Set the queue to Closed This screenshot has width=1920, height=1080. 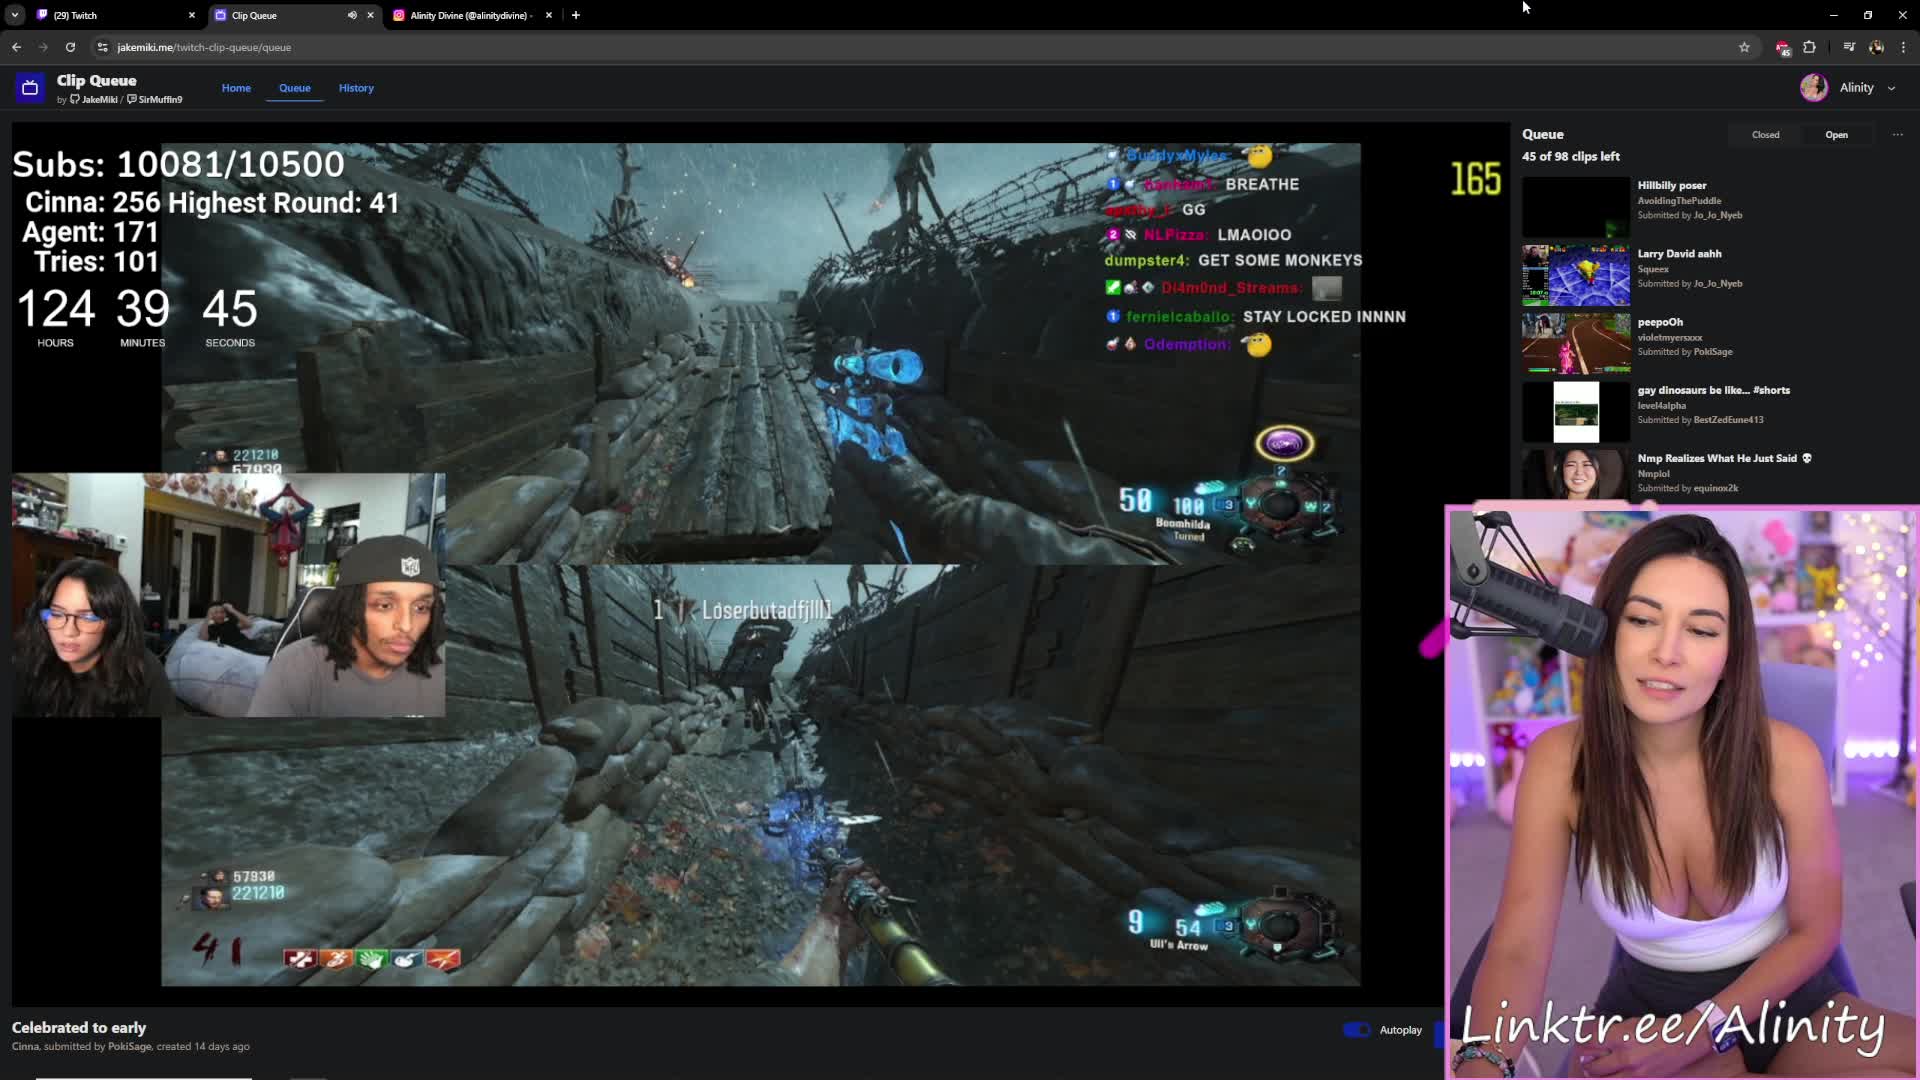pyautogui.click(x=1765, y=135)
